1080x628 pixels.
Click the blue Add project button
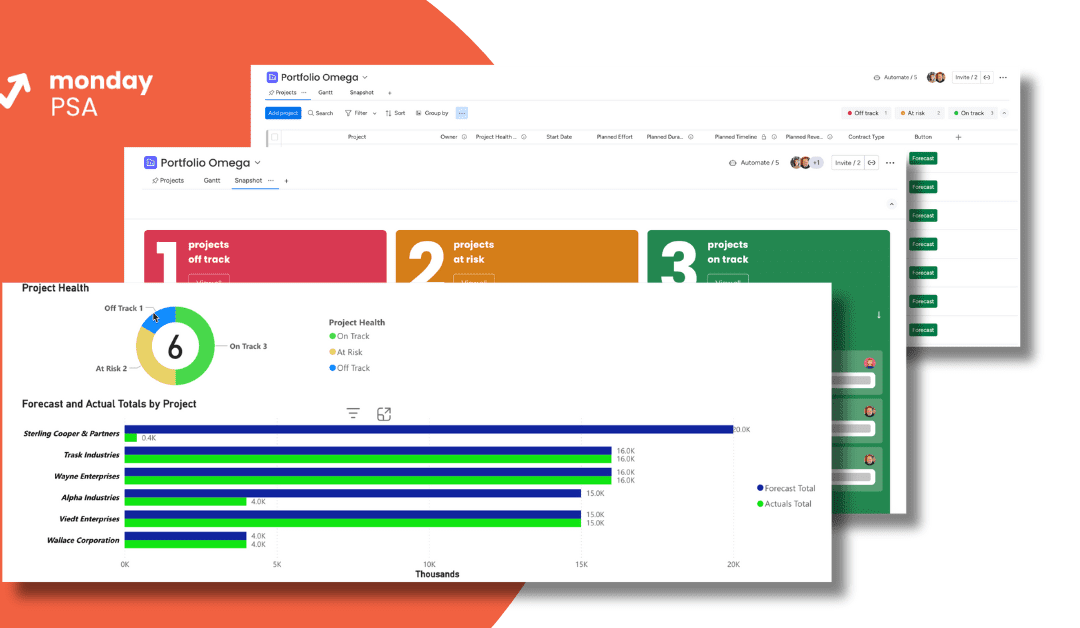283,113
